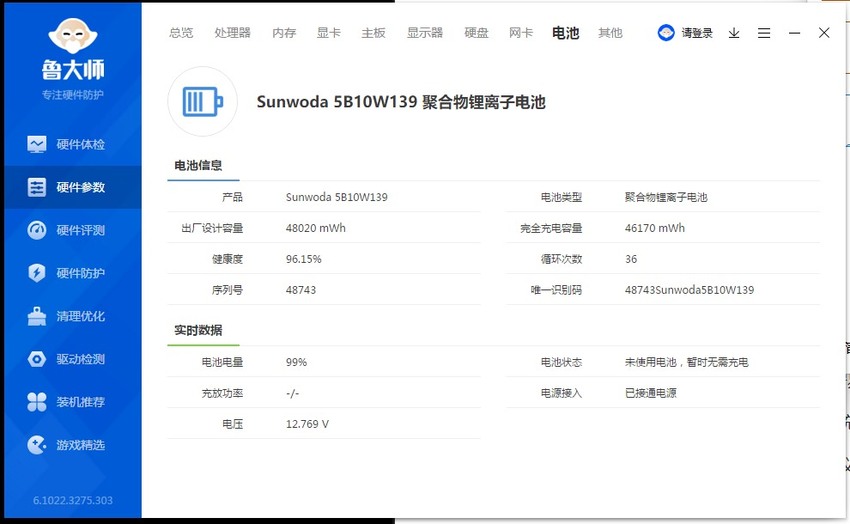The height and width of the screenshot is (524, 850).
Task: Select the 聚合物锂离子电池 battery type value
Action: point(666,197)
